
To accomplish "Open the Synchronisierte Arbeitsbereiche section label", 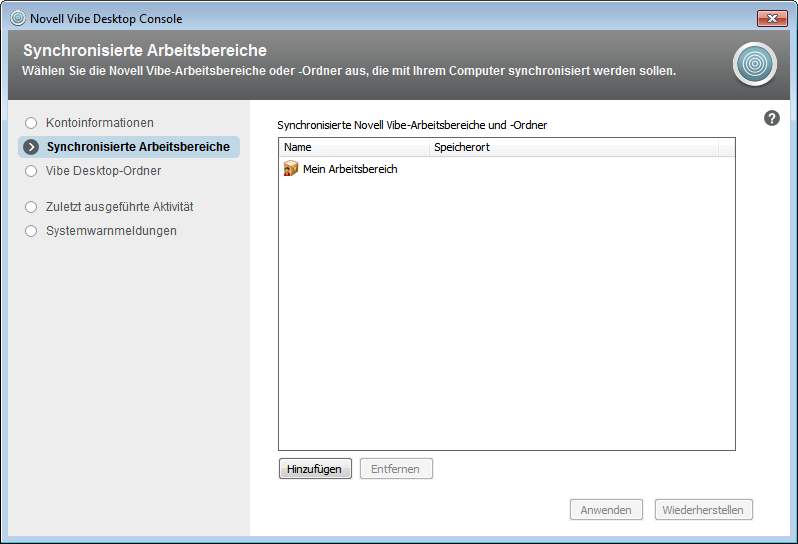I will pos(138,147).
